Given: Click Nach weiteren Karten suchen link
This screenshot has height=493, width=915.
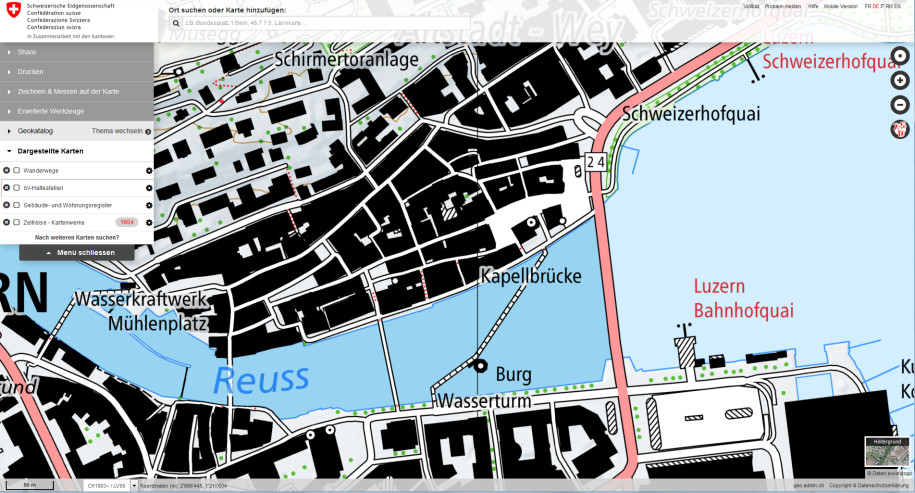Looking at the screenshot, I should [x=77, y=237].
